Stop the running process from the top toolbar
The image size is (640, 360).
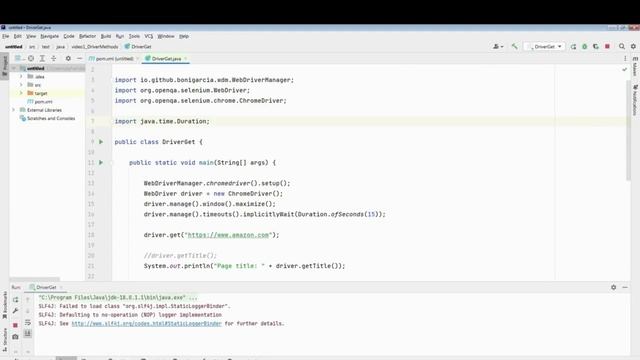tap(607, 47)
